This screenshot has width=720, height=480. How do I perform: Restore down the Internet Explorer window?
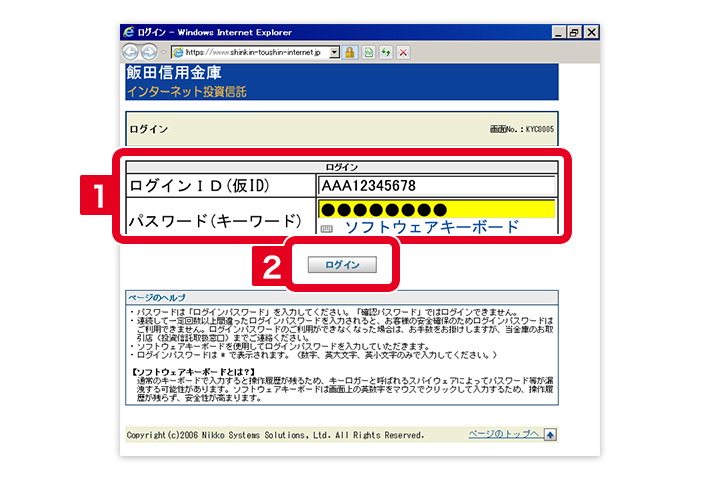[574, 32]
